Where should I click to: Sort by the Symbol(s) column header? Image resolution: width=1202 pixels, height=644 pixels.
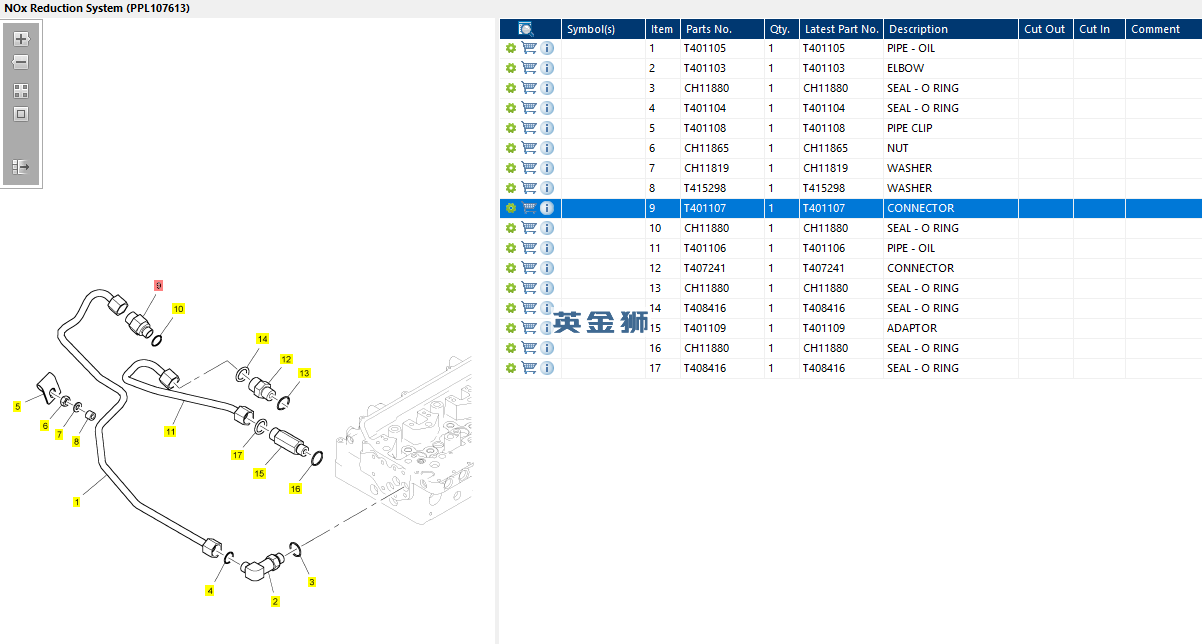point(603,29)
